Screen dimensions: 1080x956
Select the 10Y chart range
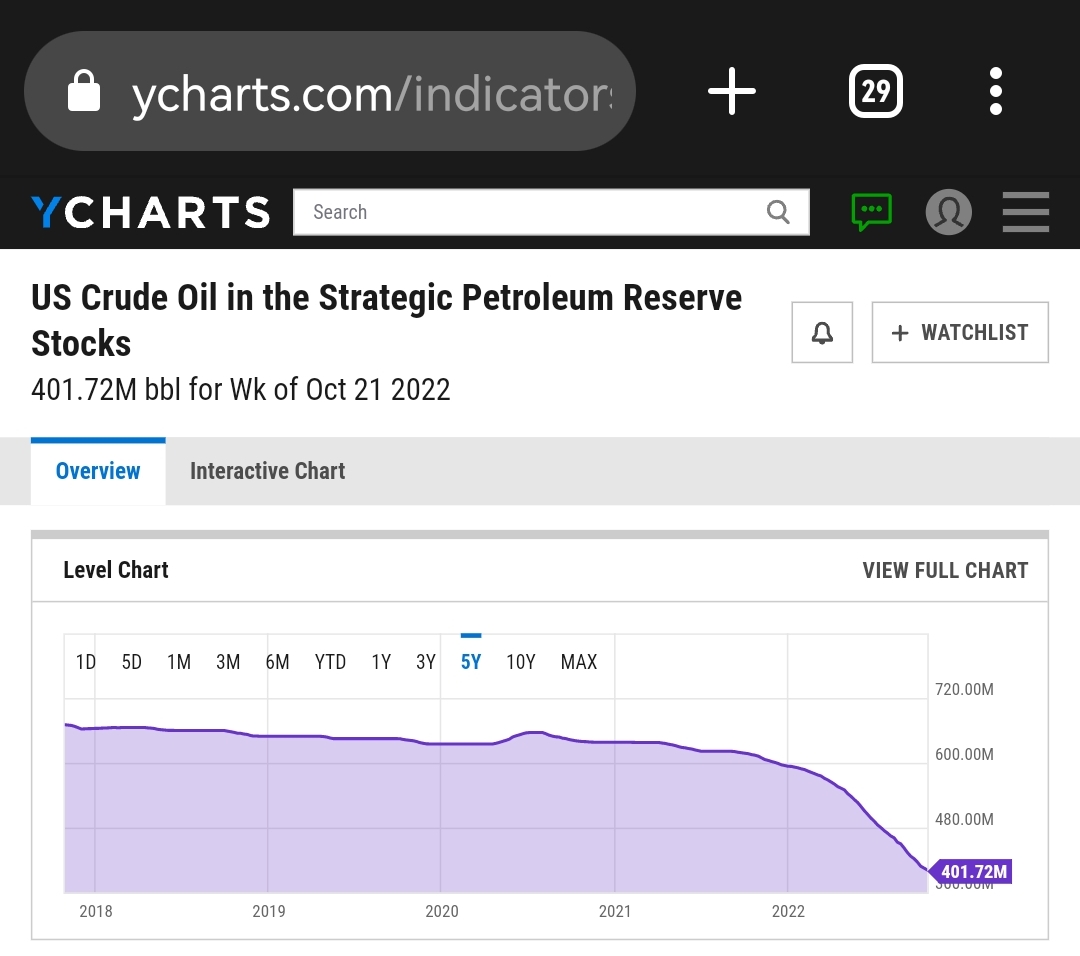pos(521,662)
